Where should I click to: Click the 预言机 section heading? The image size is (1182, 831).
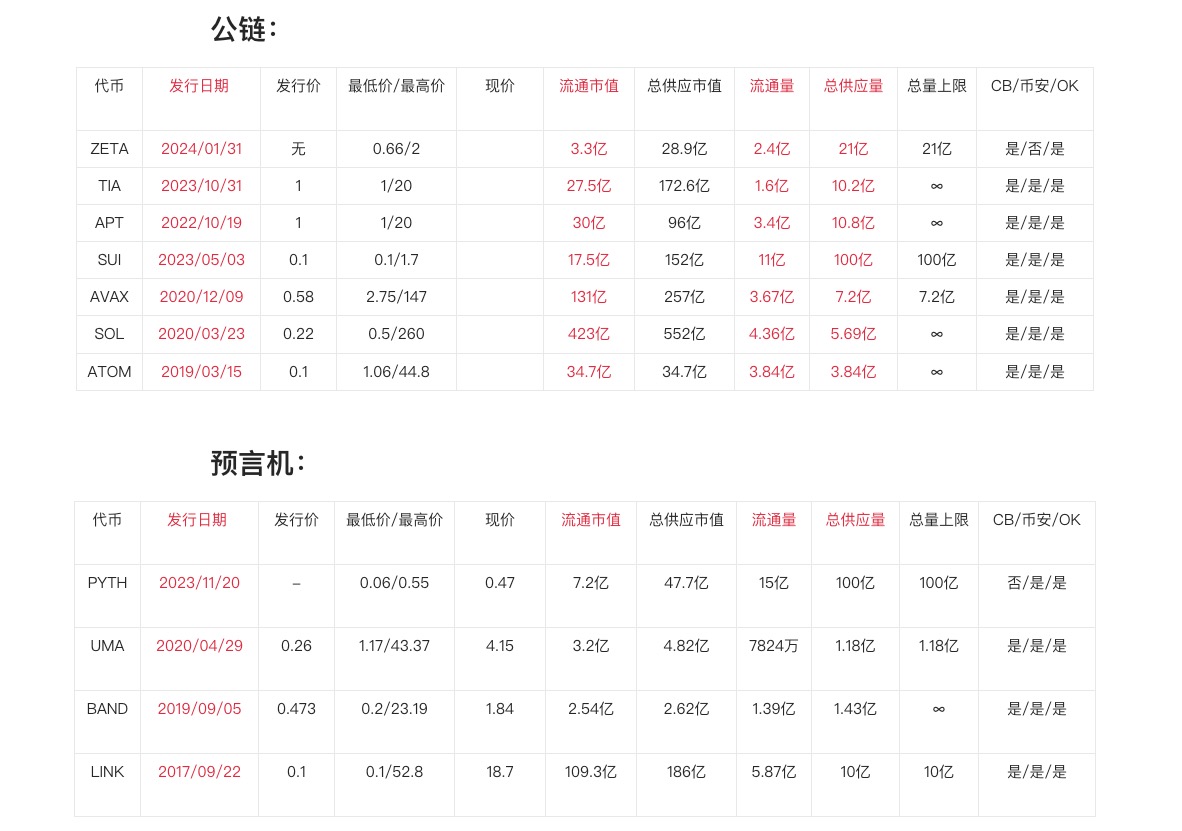(x=257, y=463)
